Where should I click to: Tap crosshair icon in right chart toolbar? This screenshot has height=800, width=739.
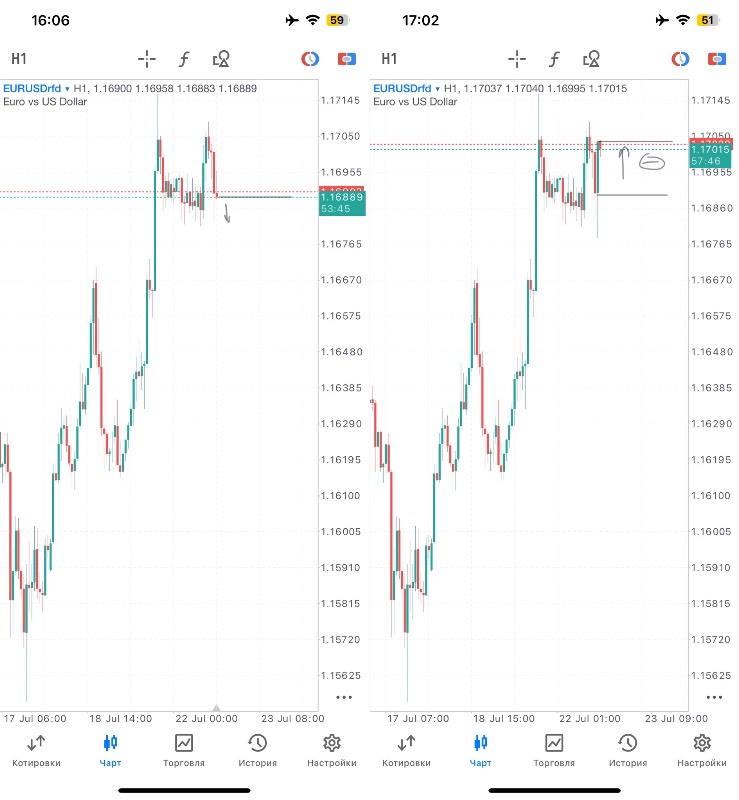click(517, 59)
